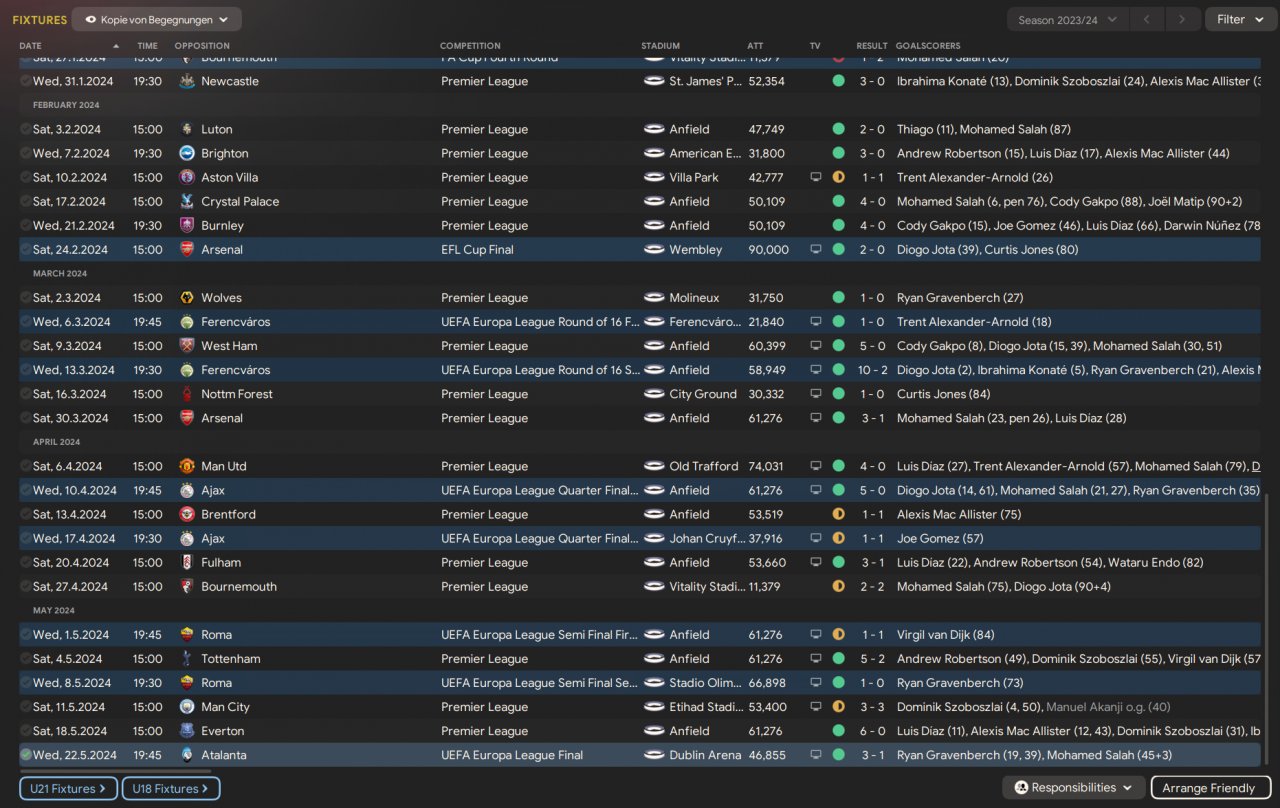Click the Tottenham club badge

(x=186, y=659)
